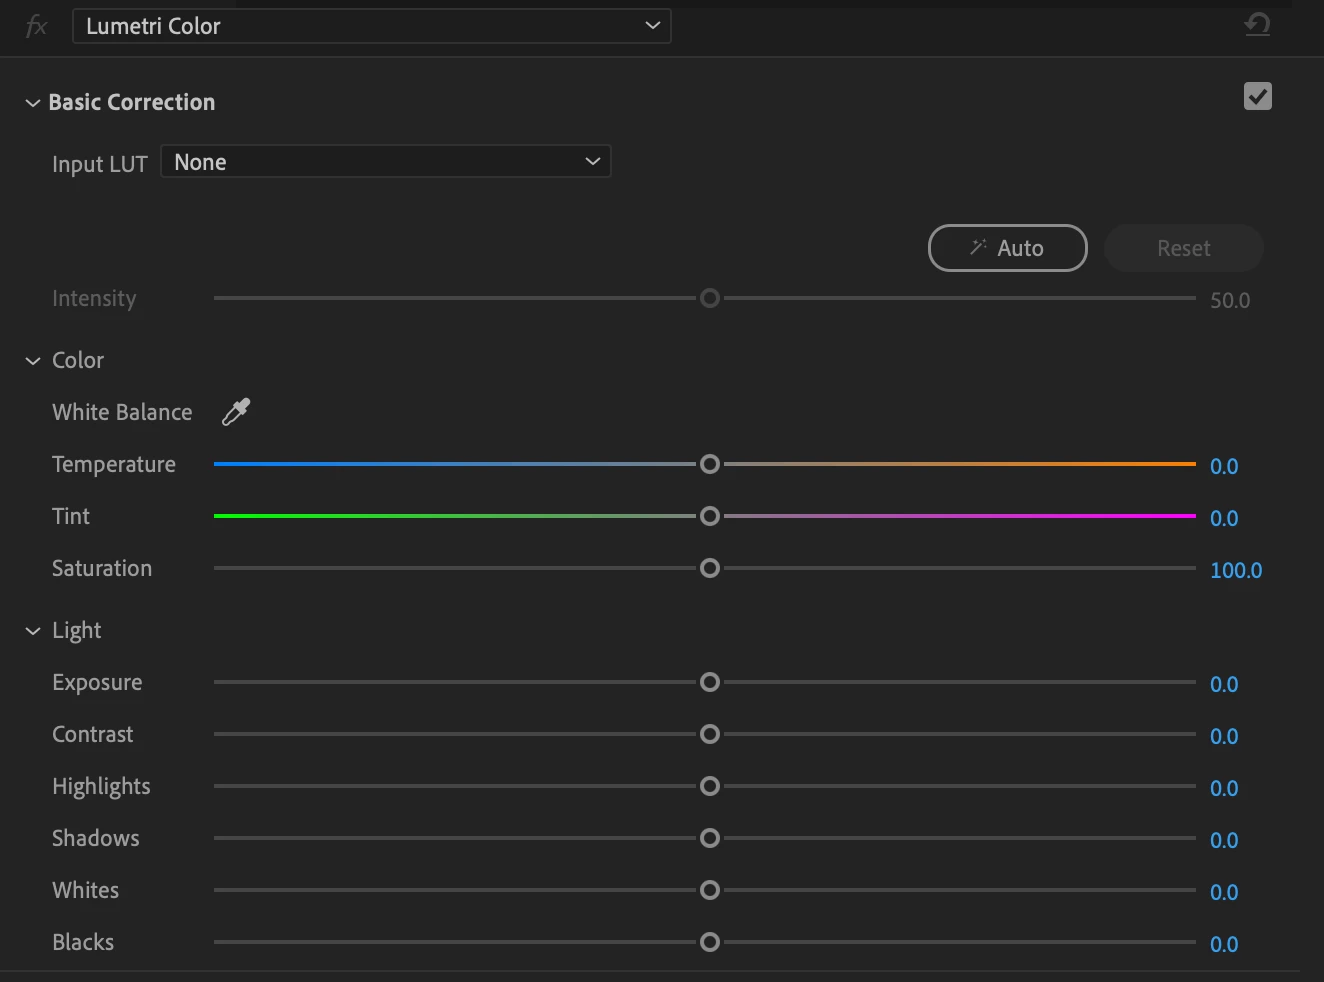Image resolution: width=1324 pixels, height=982 pixels.
Task: Click the Shadows label
Action: click(x=96, y=838)
